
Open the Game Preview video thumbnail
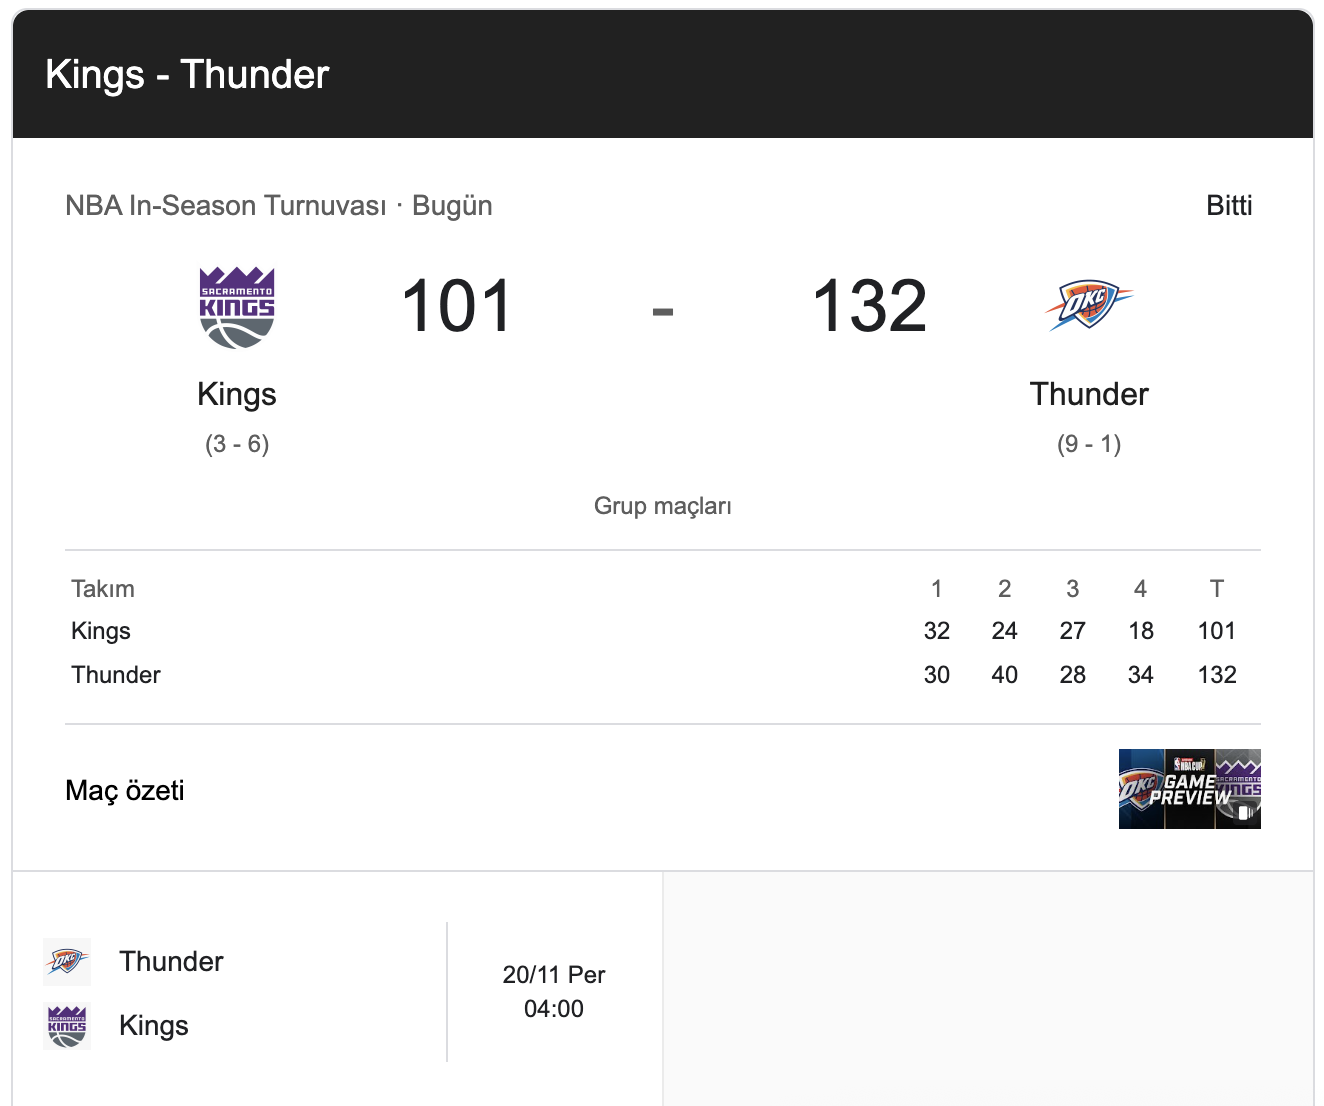1189,789
